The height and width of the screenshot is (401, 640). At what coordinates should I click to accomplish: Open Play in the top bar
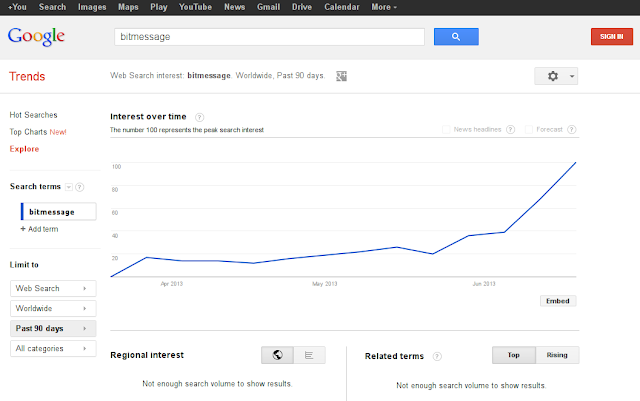pos(159,7)
